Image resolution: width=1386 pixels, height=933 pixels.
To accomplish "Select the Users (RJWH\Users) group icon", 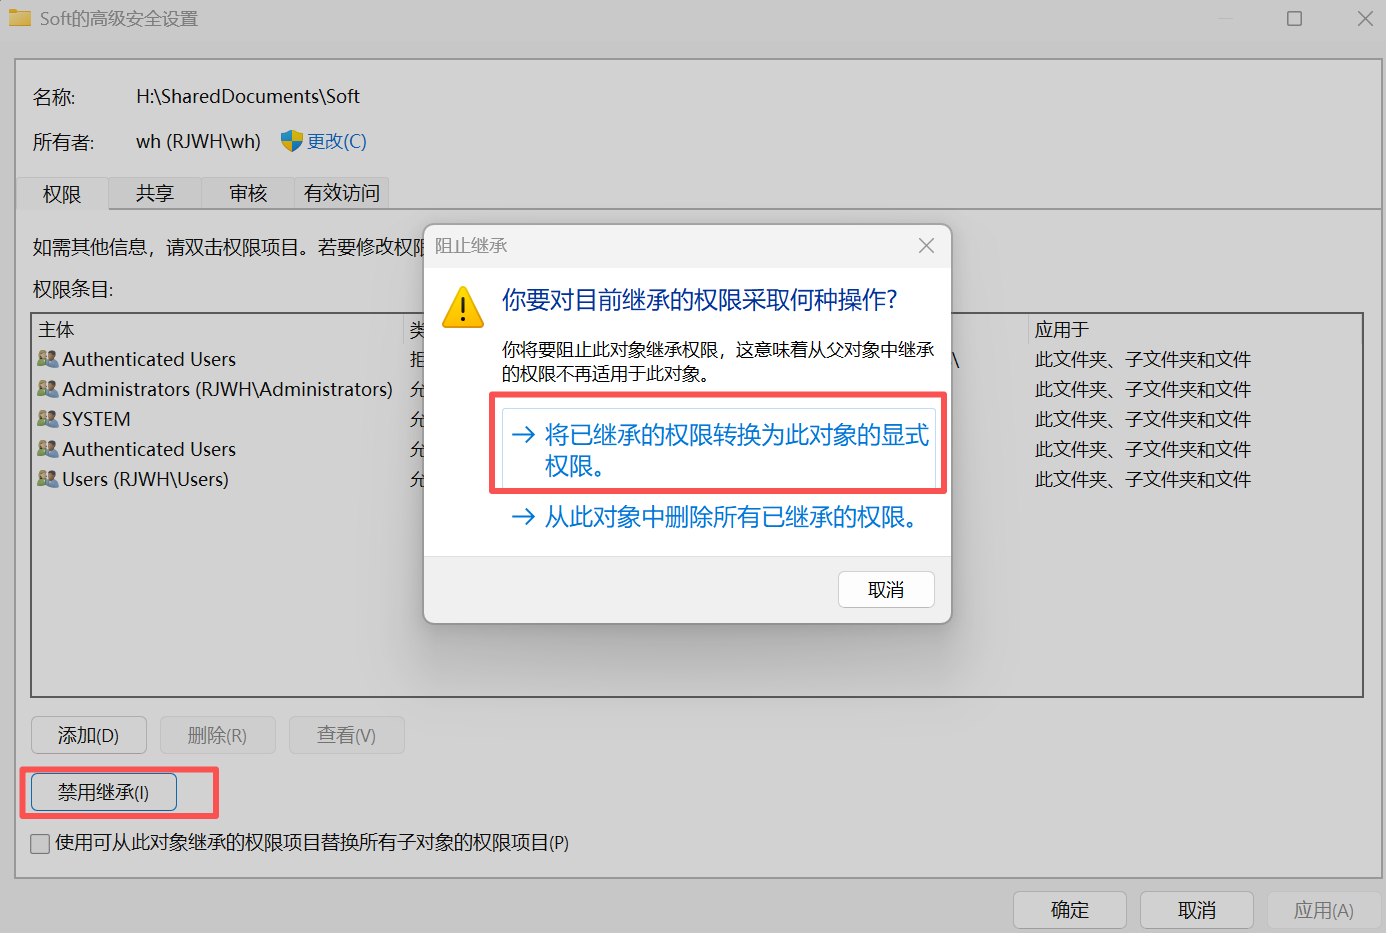I will [47, 479].
